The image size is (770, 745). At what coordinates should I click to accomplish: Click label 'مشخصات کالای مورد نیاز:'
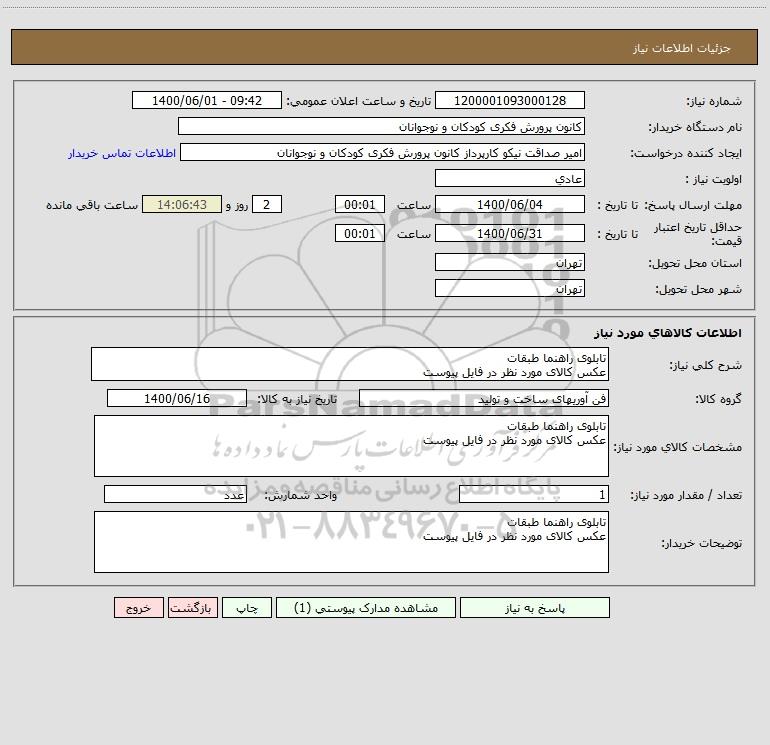click(678, 447)
